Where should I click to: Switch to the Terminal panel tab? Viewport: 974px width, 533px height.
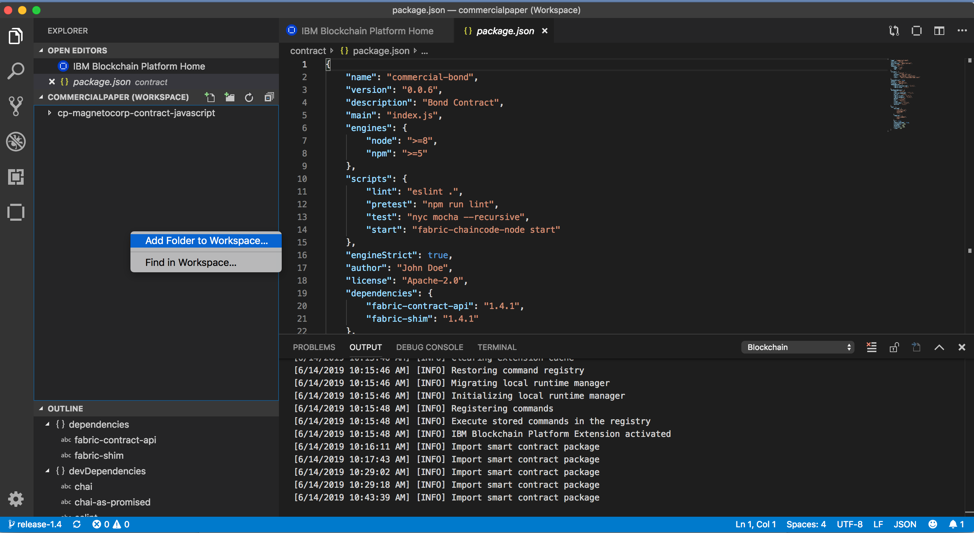[x=497, y=347]
